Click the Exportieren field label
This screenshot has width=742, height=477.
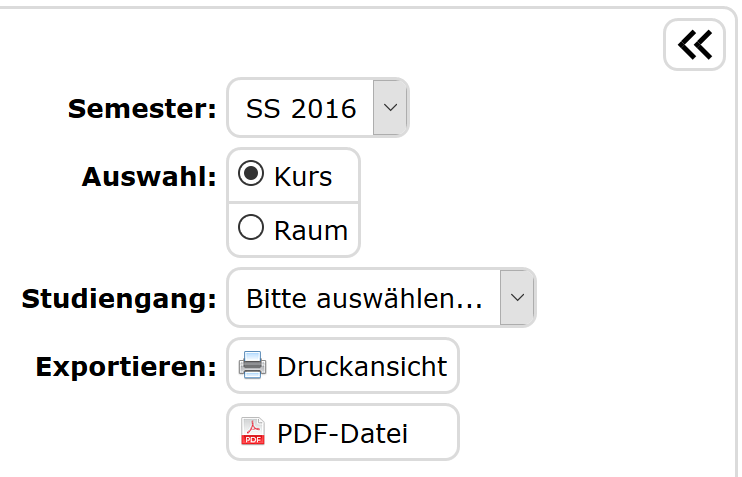(126, 366)
